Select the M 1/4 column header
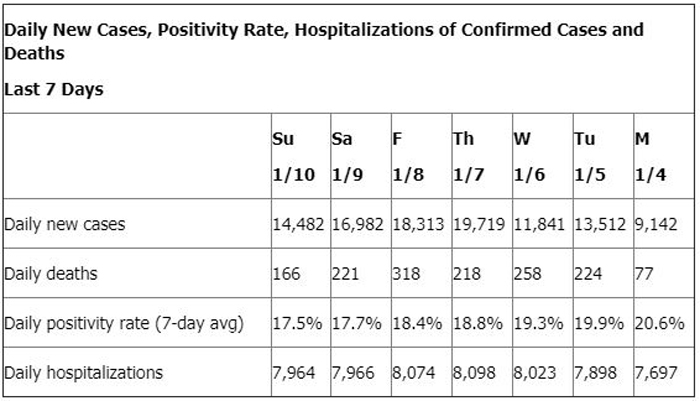The image size is (700, 401). (650, 156)
